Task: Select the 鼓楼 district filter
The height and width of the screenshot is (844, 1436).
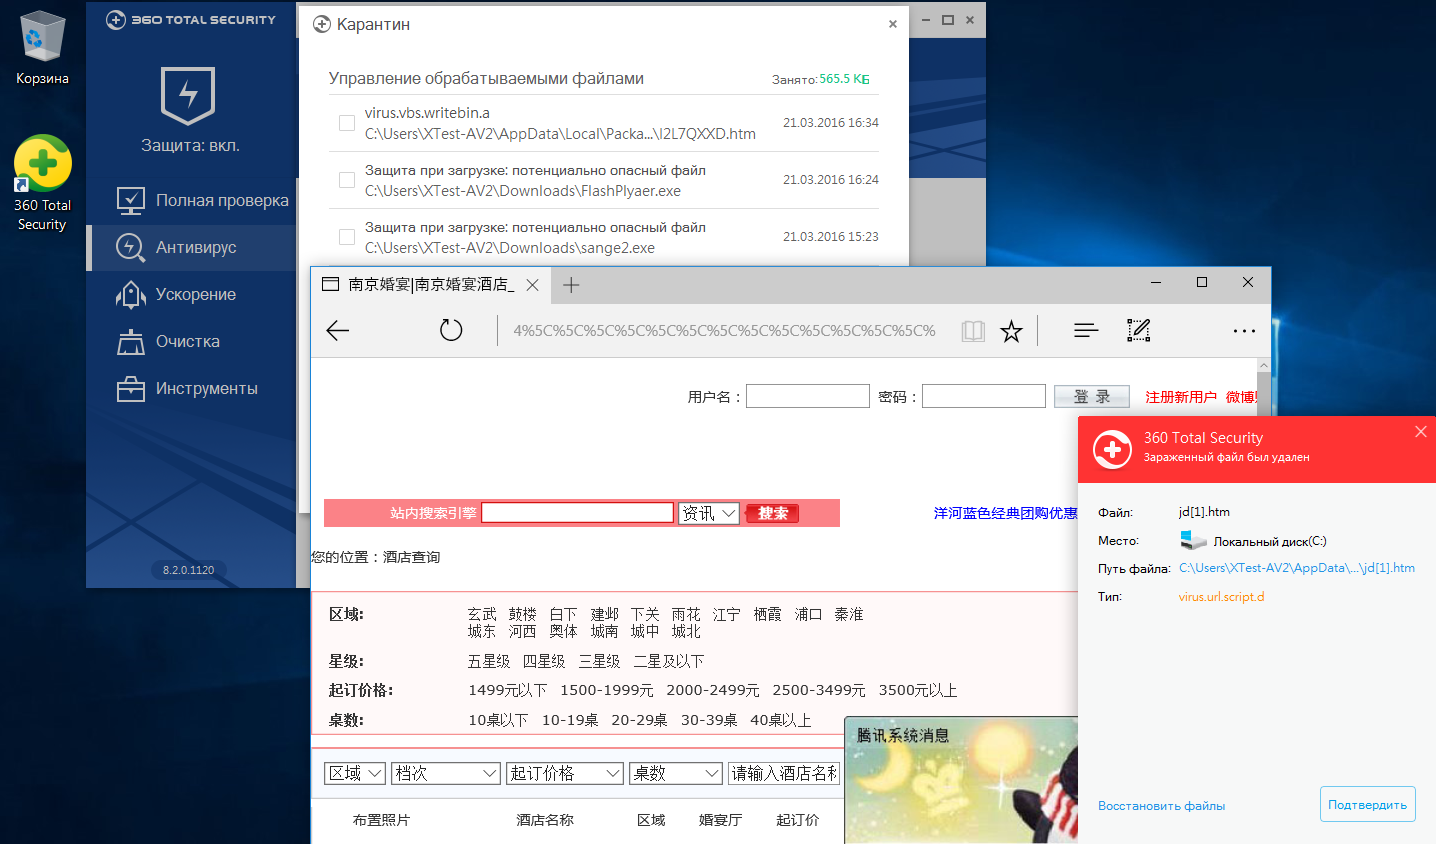Action: pos(523,614)
